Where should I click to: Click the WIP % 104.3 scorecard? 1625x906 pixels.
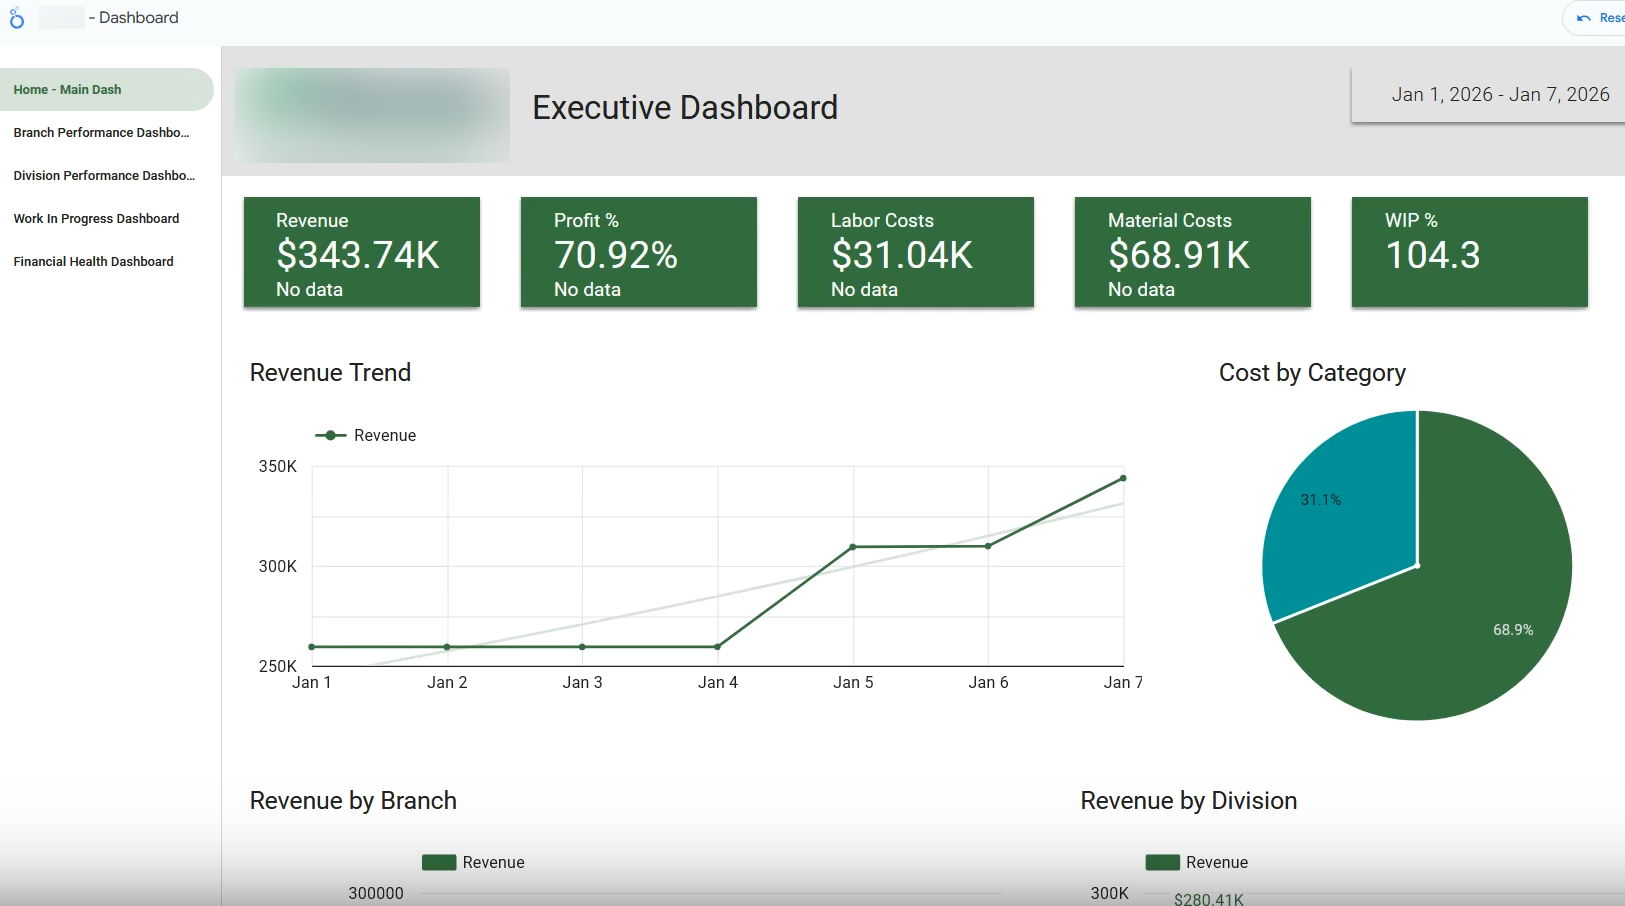1470,252
